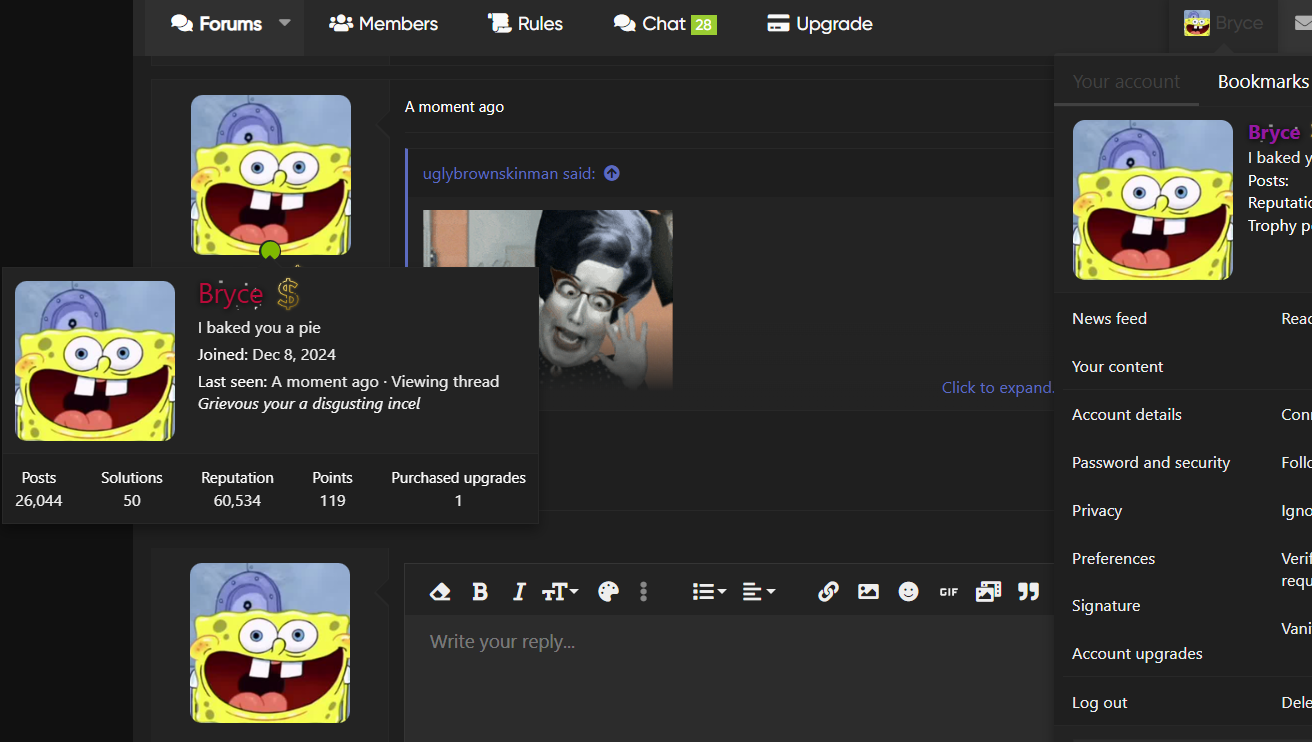
Task: Expand the font size dropdown
Action: click(x=560, y=592)
